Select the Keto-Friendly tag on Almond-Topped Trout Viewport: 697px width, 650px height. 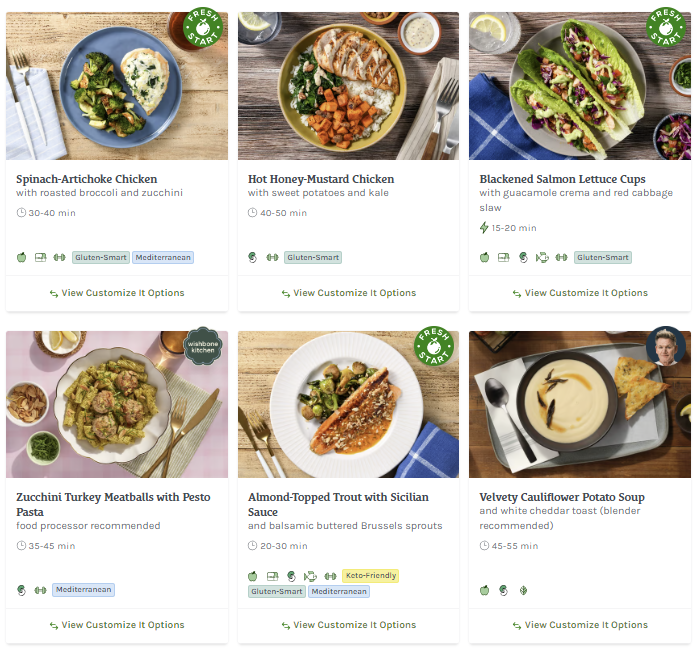(370, 576)
